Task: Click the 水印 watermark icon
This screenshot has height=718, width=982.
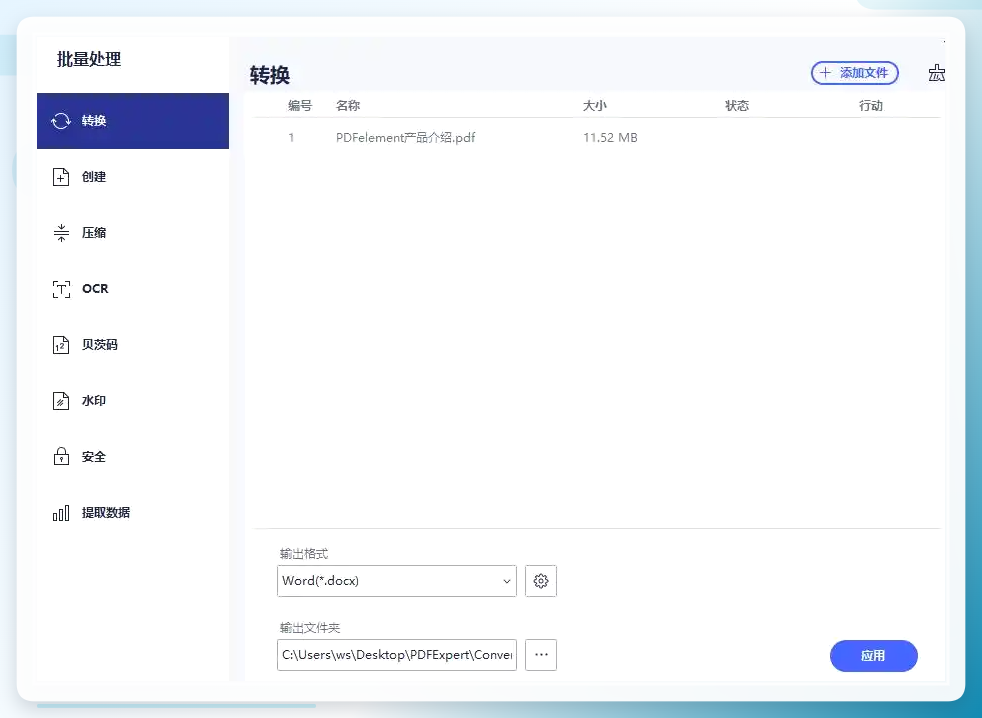Action: point(61,401)
